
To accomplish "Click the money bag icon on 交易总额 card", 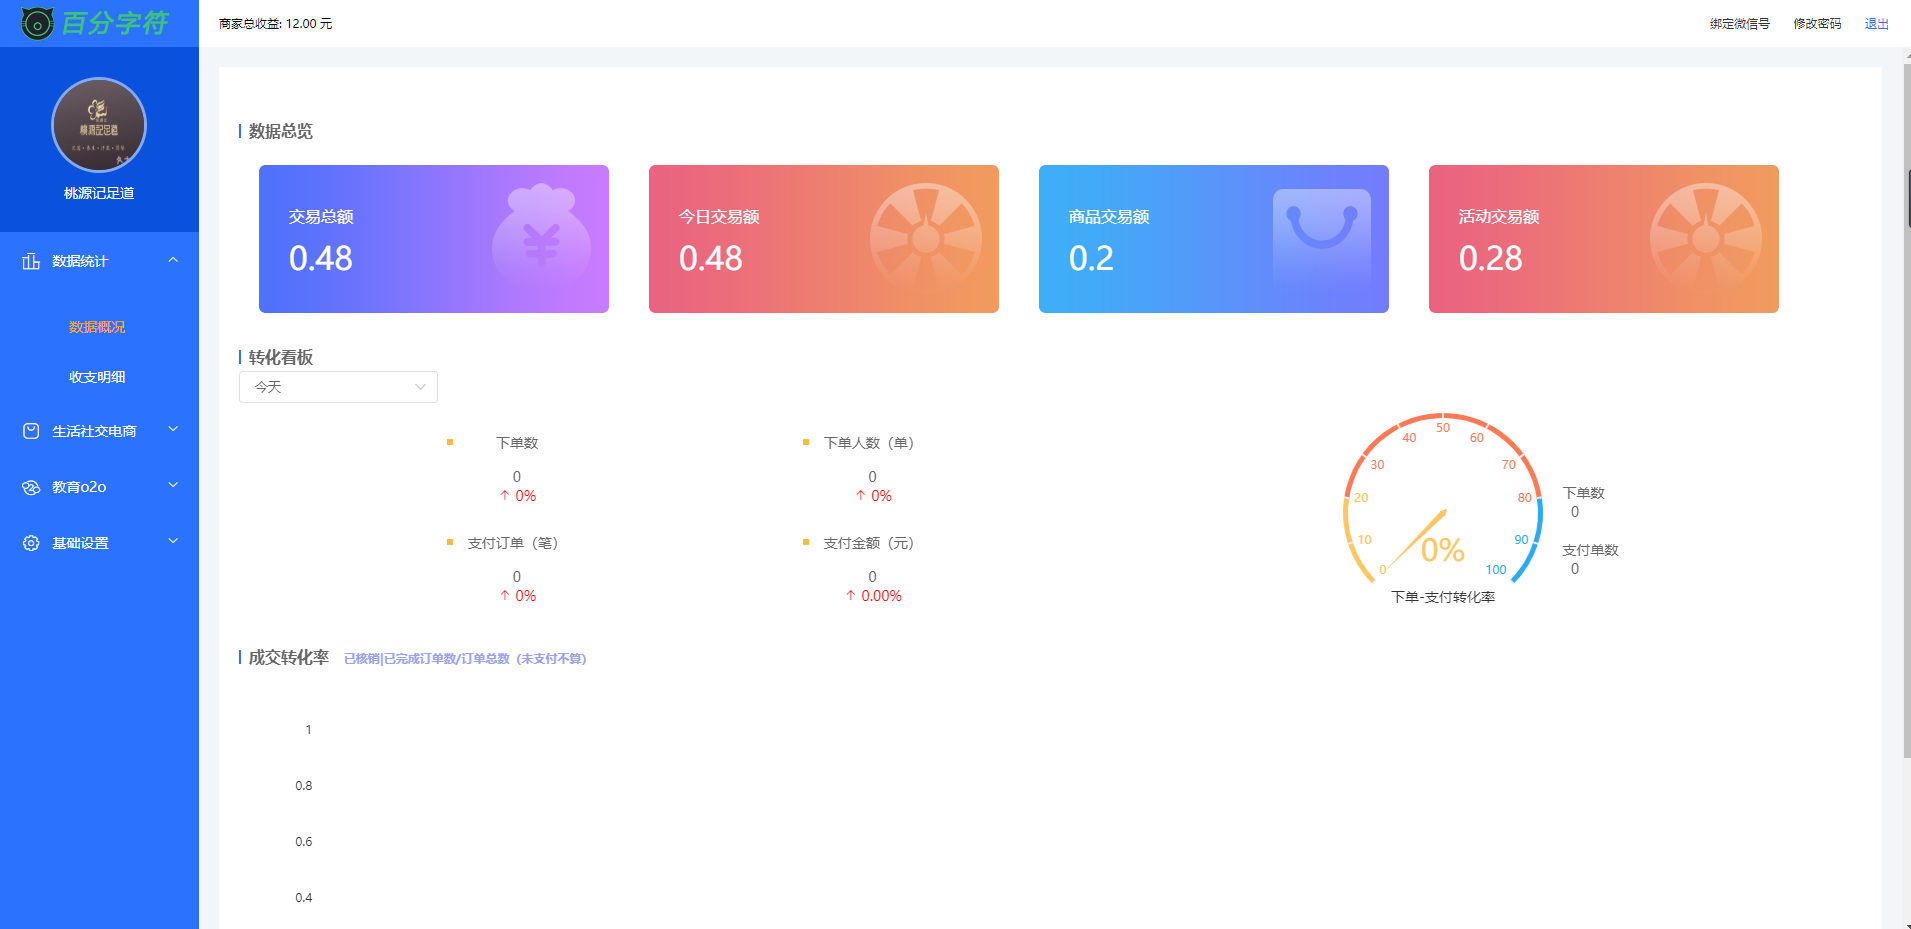I will click(541, 238).
